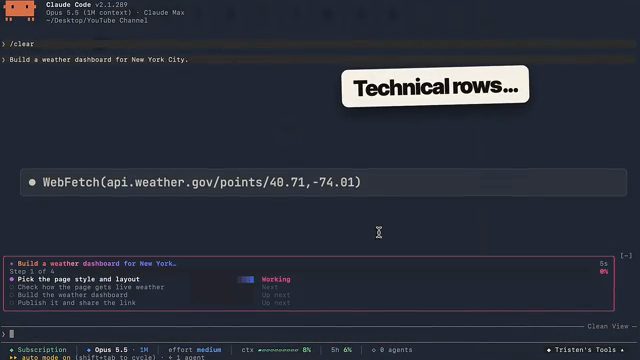The image size is (640, 360).
Task: Click the '0%' progress value in the task panel
Action: point(604,271)
